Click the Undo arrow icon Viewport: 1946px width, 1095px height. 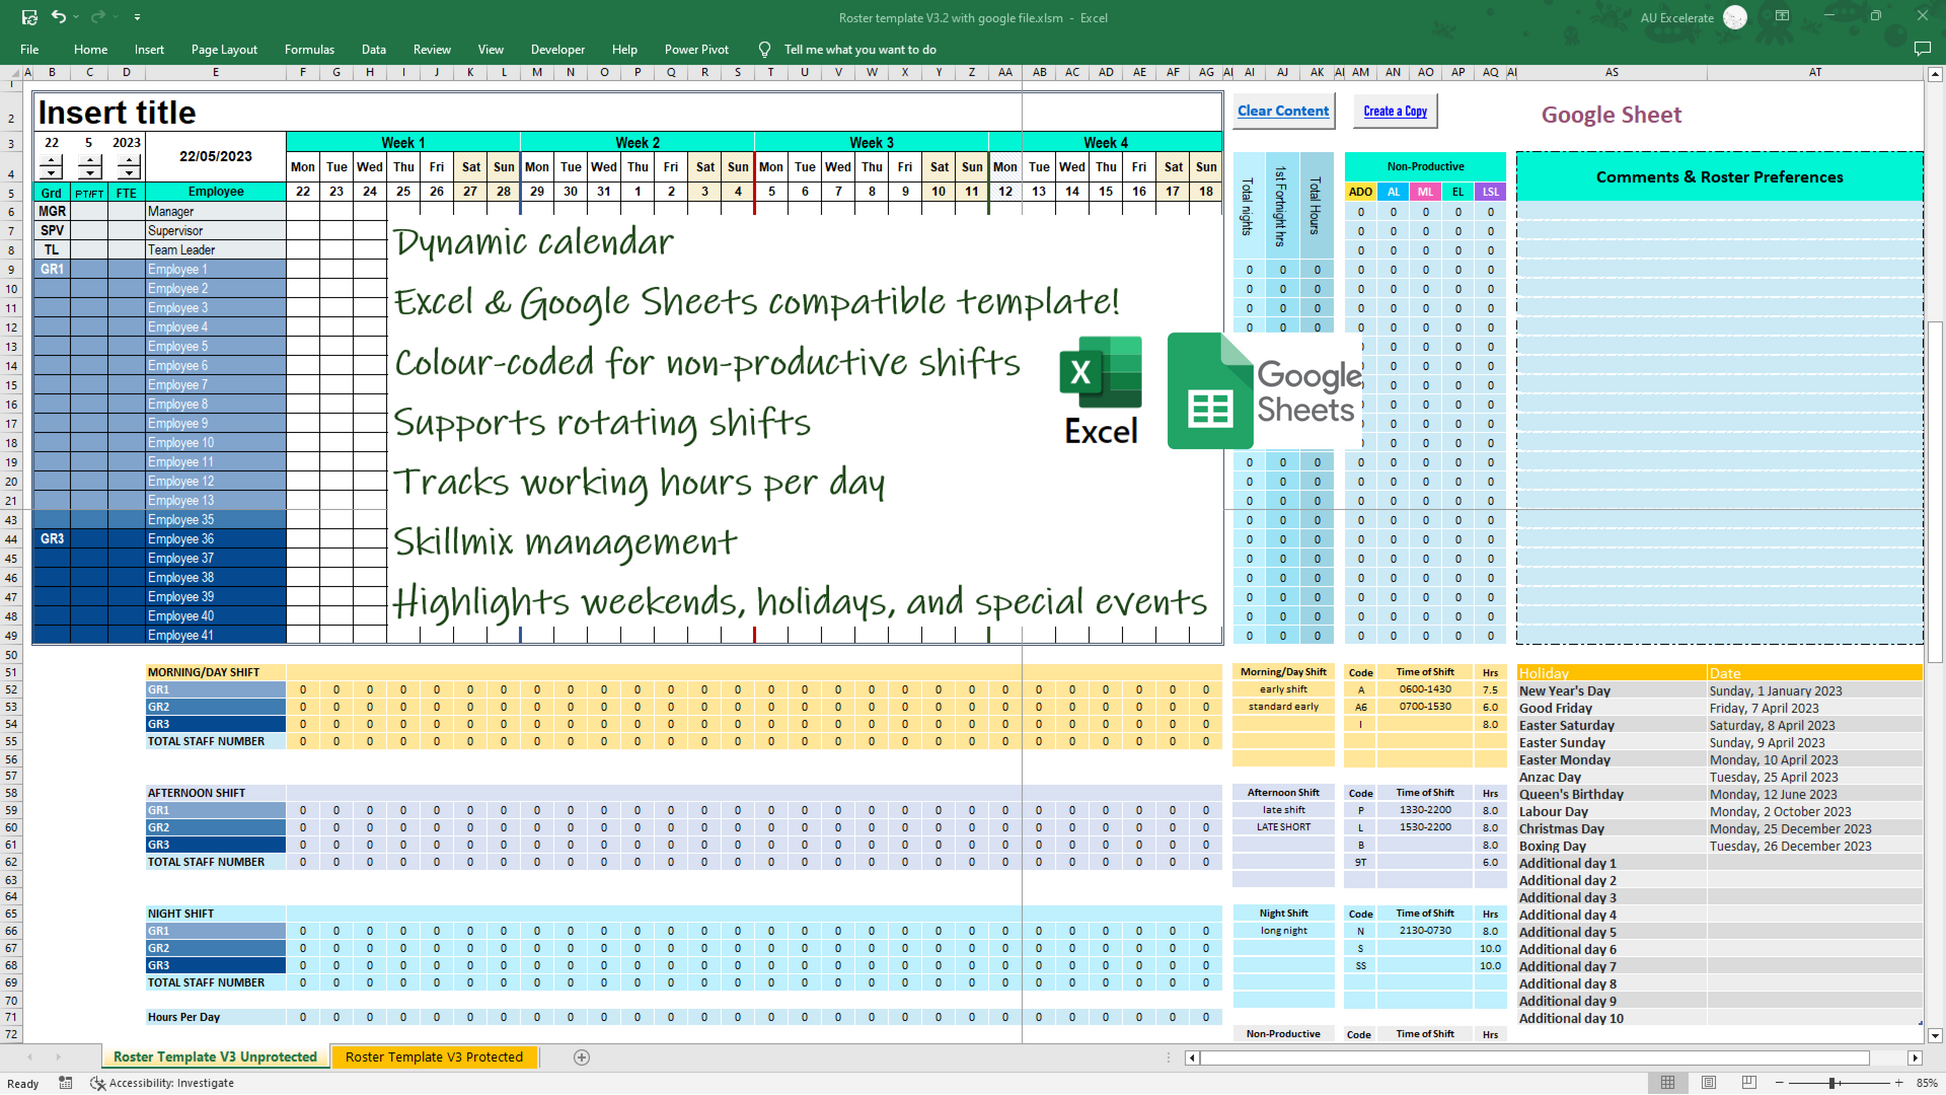tap(58, 17)
